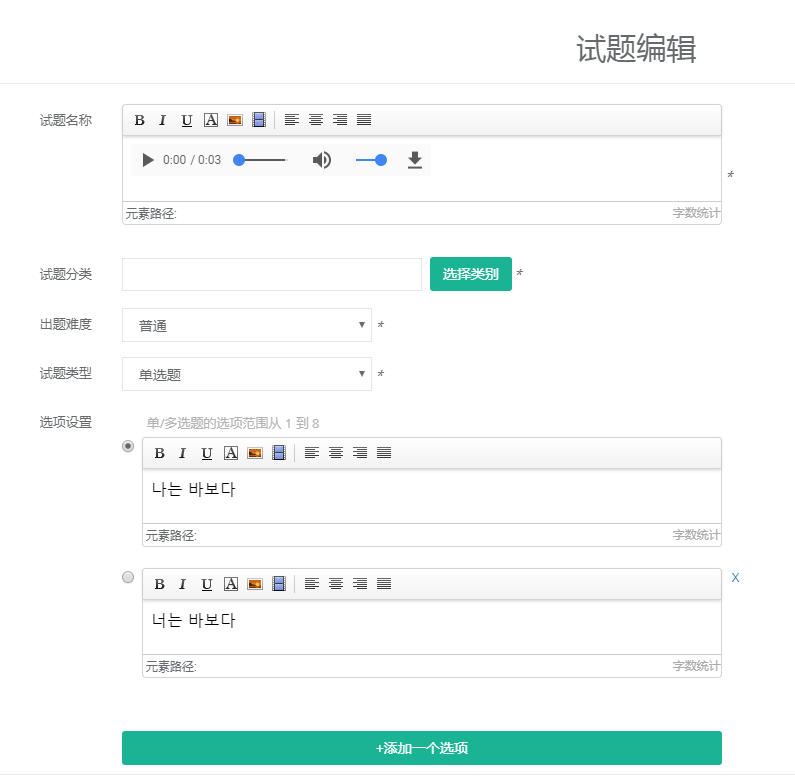Click into 너는 바보다 text area
This screenshot has height=779, width=795.
click(432, 627)
